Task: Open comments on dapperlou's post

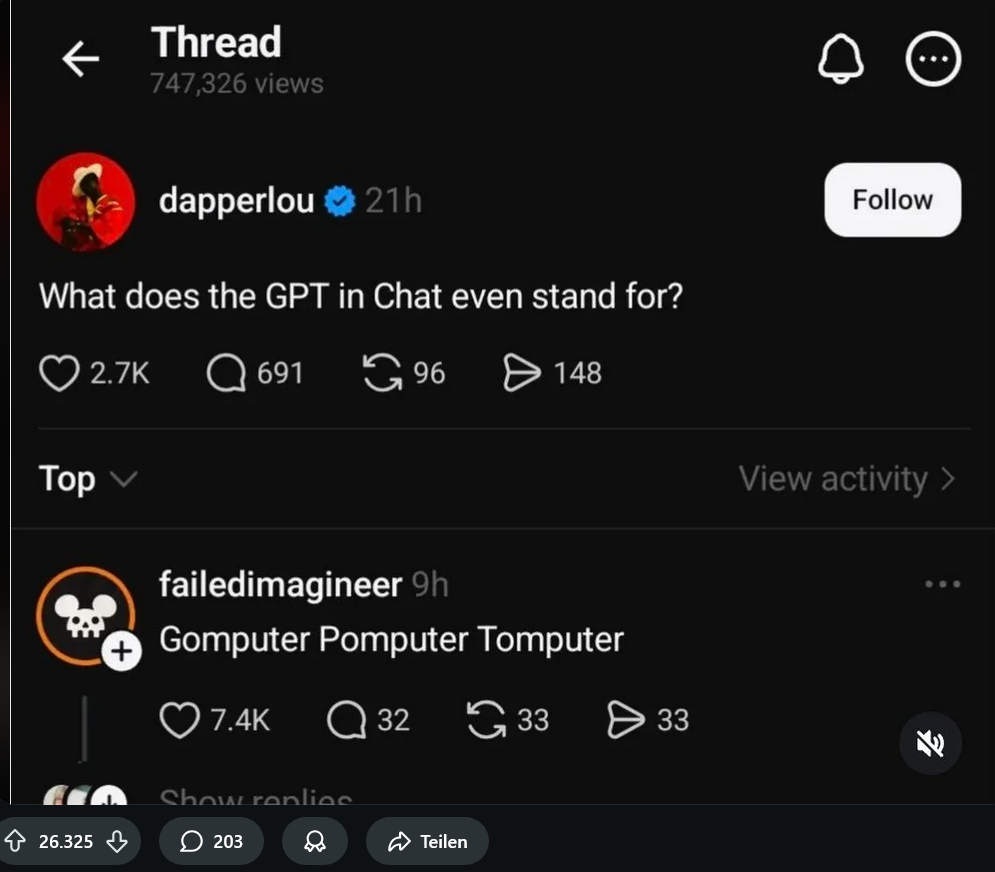Action: pos(226,374)
